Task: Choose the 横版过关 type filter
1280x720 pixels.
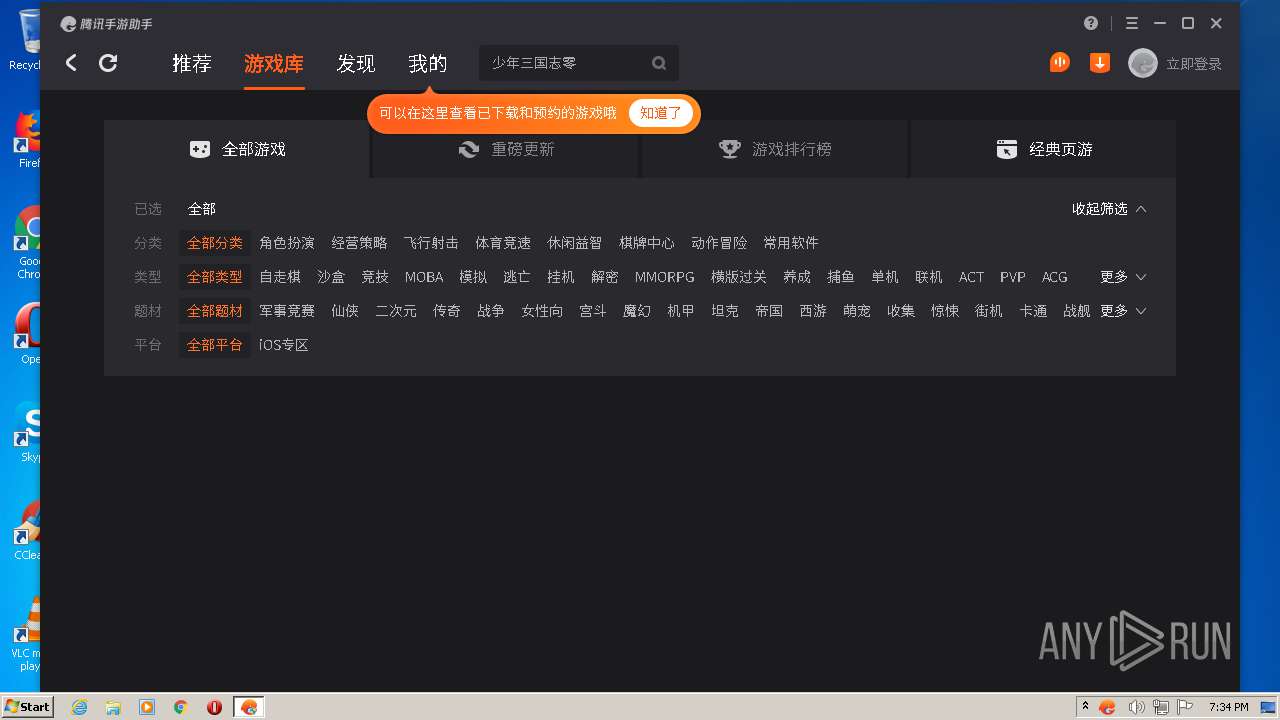Action: point(739,277)
